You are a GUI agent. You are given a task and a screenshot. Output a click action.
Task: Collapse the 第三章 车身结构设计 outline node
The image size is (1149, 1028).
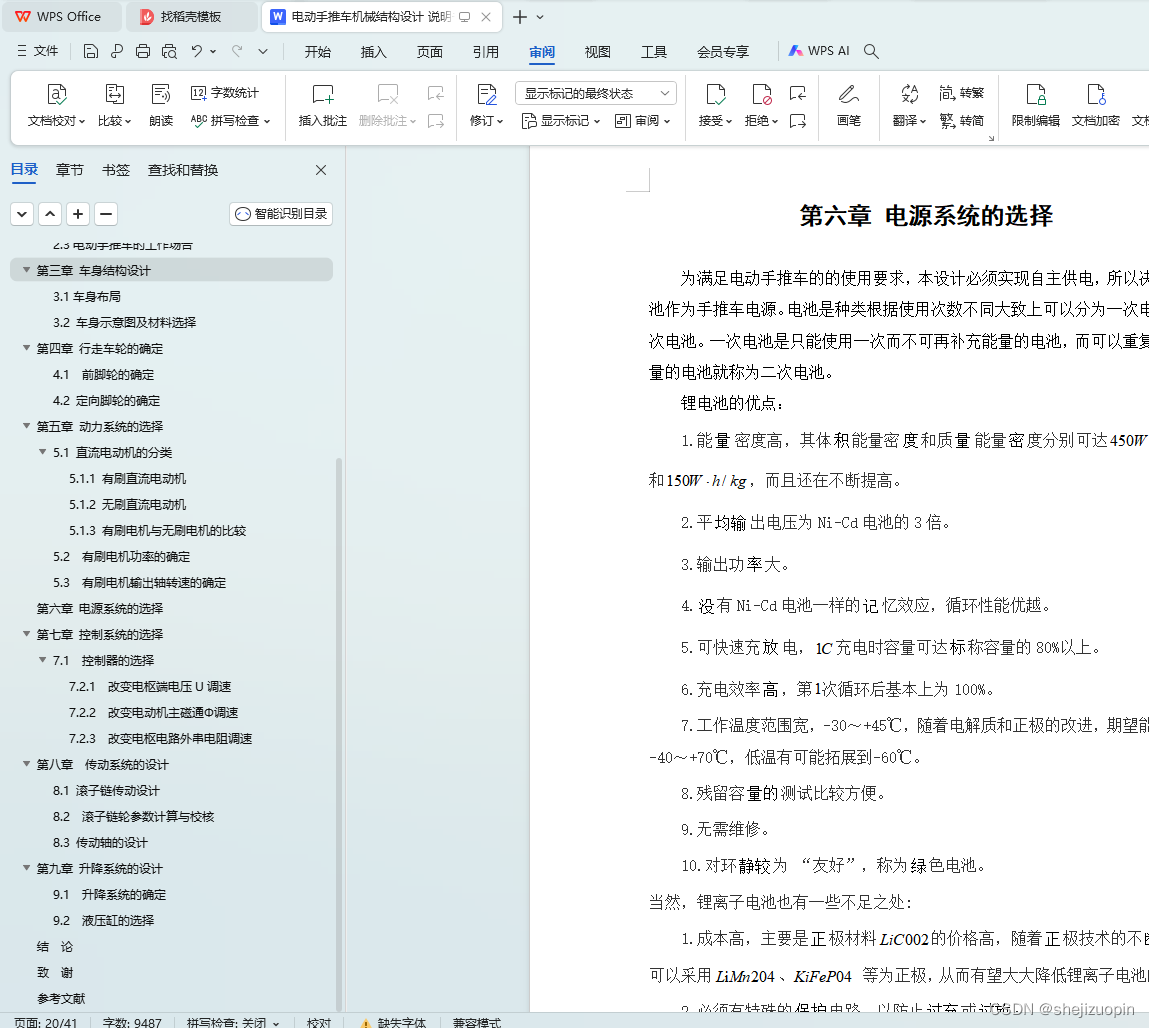(26, 270)
